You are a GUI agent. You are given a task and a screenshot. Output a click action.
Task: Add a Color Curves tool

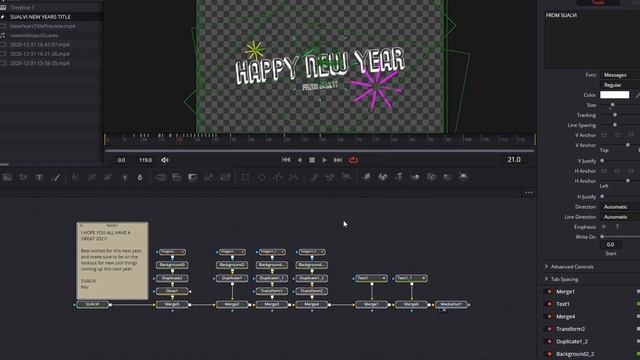pos(92,177)
